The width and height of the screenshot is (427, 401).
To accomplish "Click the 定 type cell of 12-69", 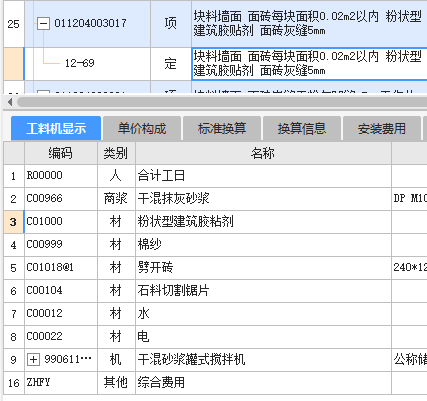I will [171, 64].
